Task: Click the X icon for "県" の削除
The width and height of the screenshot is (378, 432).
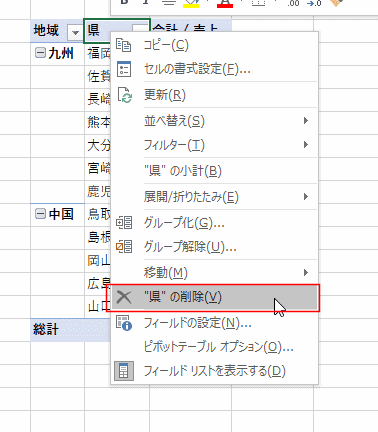Action: tap(124, 296)
